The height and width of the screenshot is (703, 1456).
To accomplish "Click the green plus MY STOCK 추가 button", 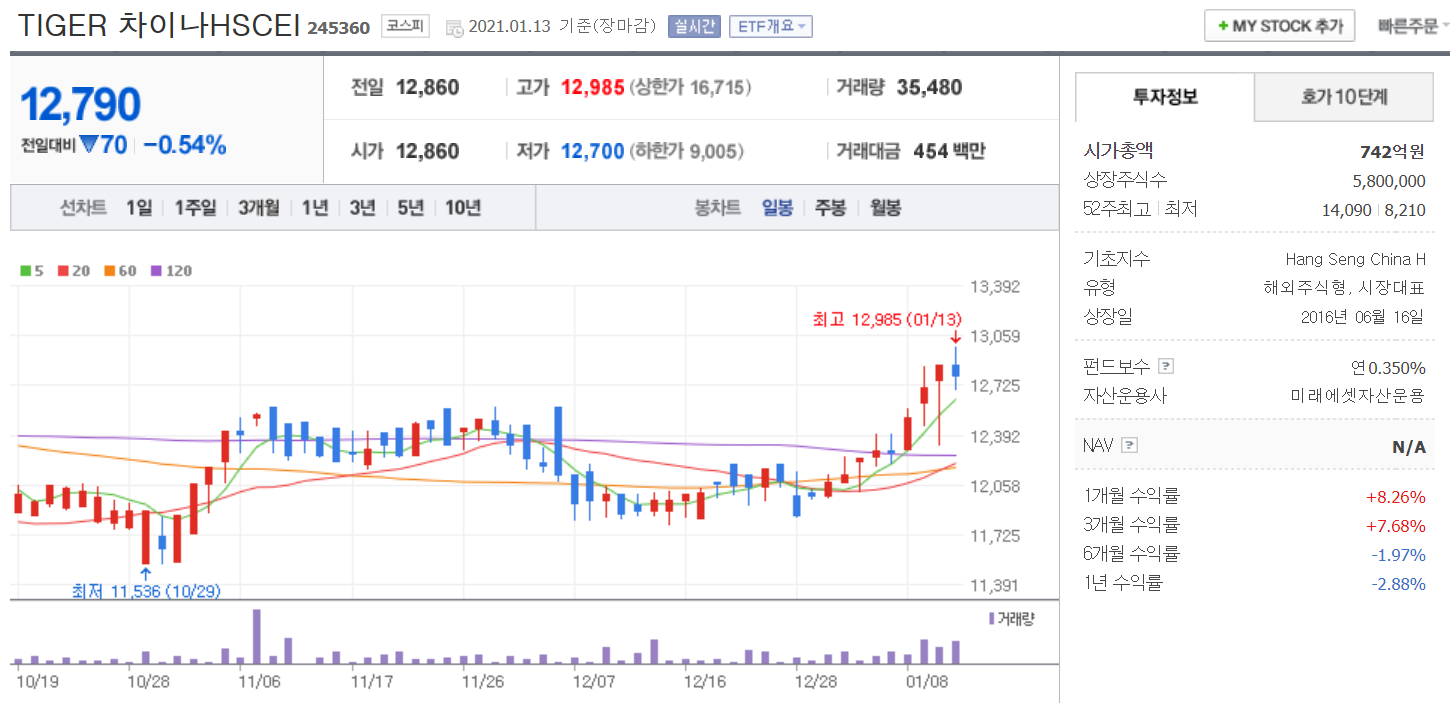I will (x=1279, y=26).
